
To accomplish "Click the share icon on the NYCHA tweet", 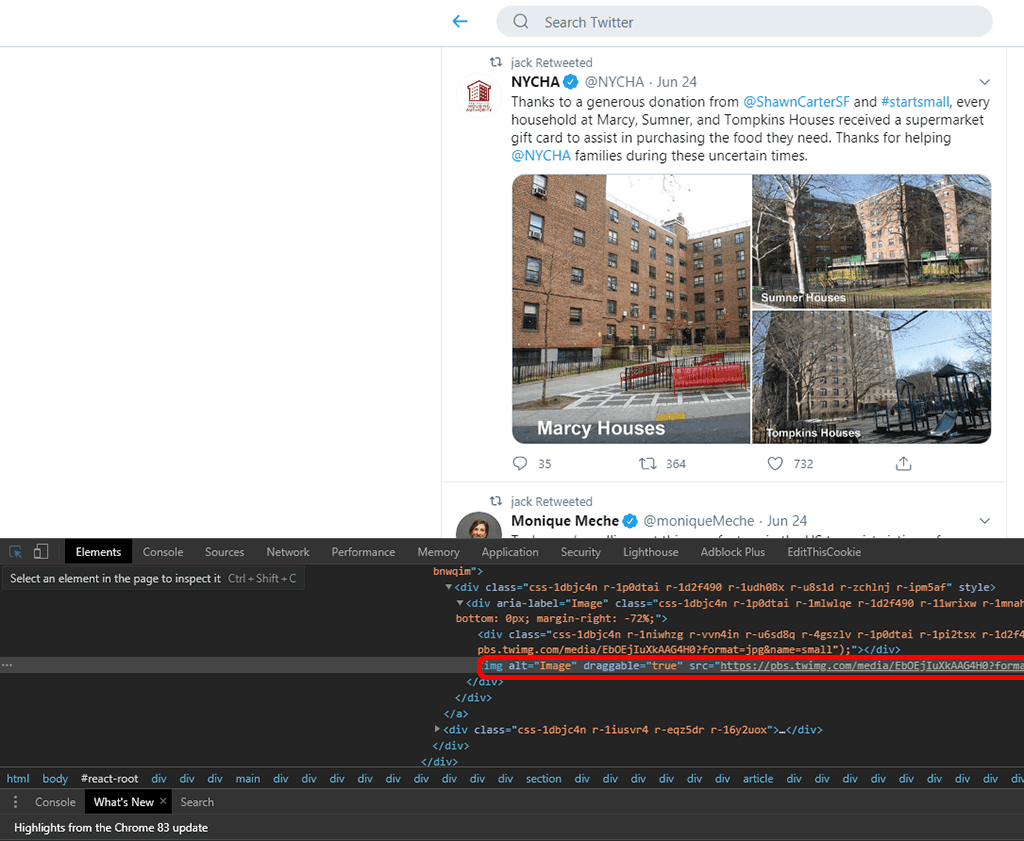I will tap(903, 464).
